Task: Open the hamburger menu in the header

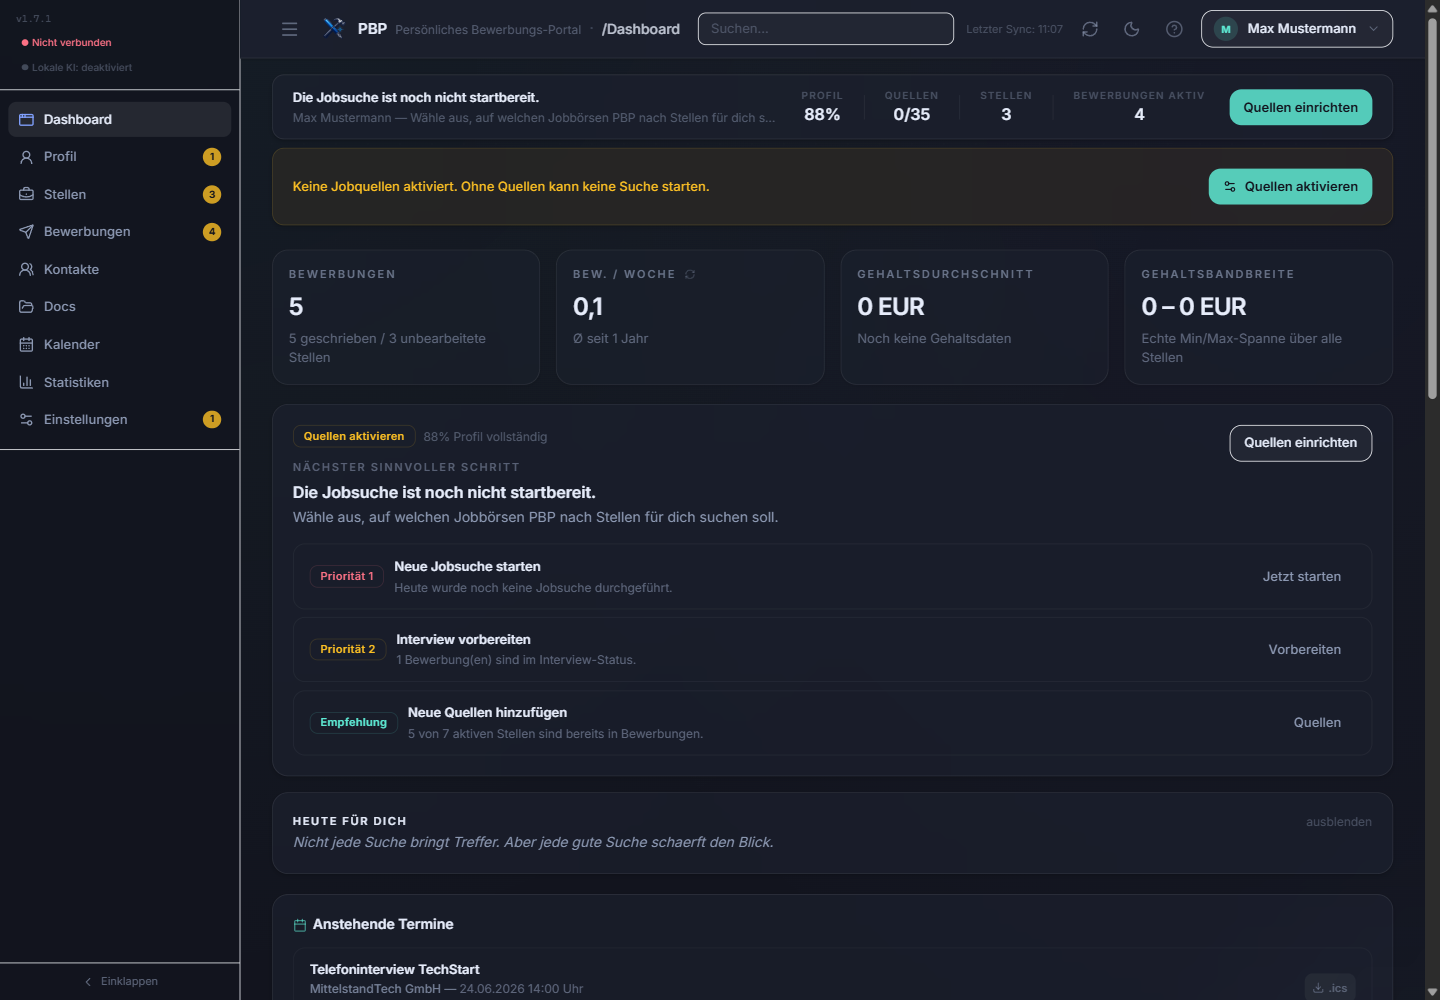Action: (x=290, y=29)
